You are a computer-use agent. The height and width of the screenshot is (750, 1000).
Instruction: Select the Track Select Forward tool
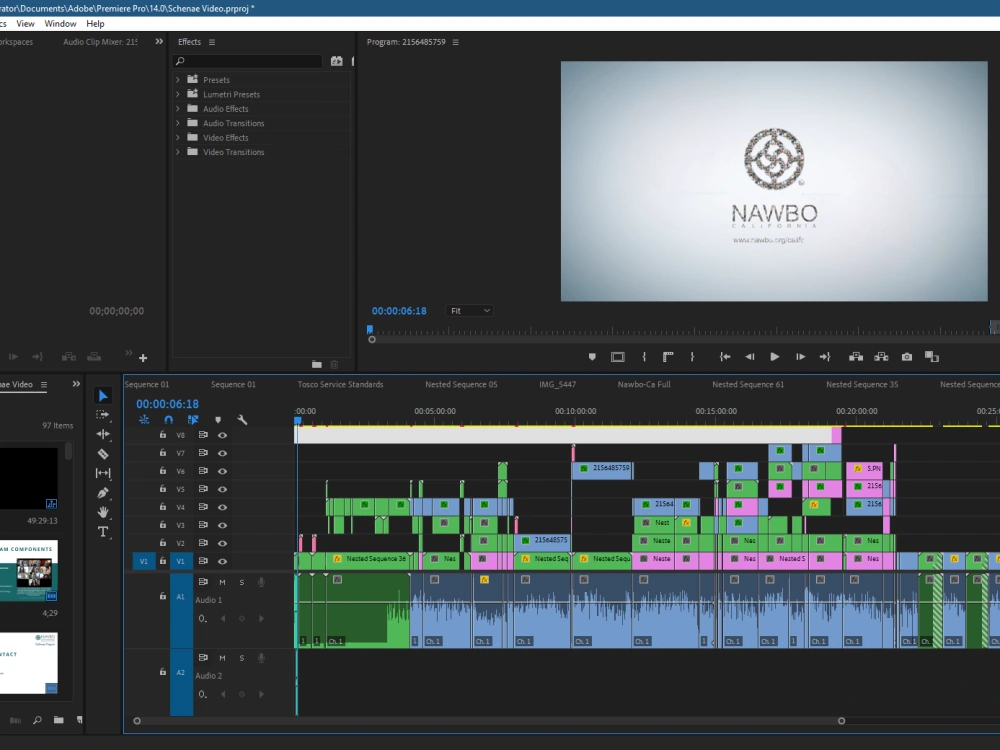[103, 415]
